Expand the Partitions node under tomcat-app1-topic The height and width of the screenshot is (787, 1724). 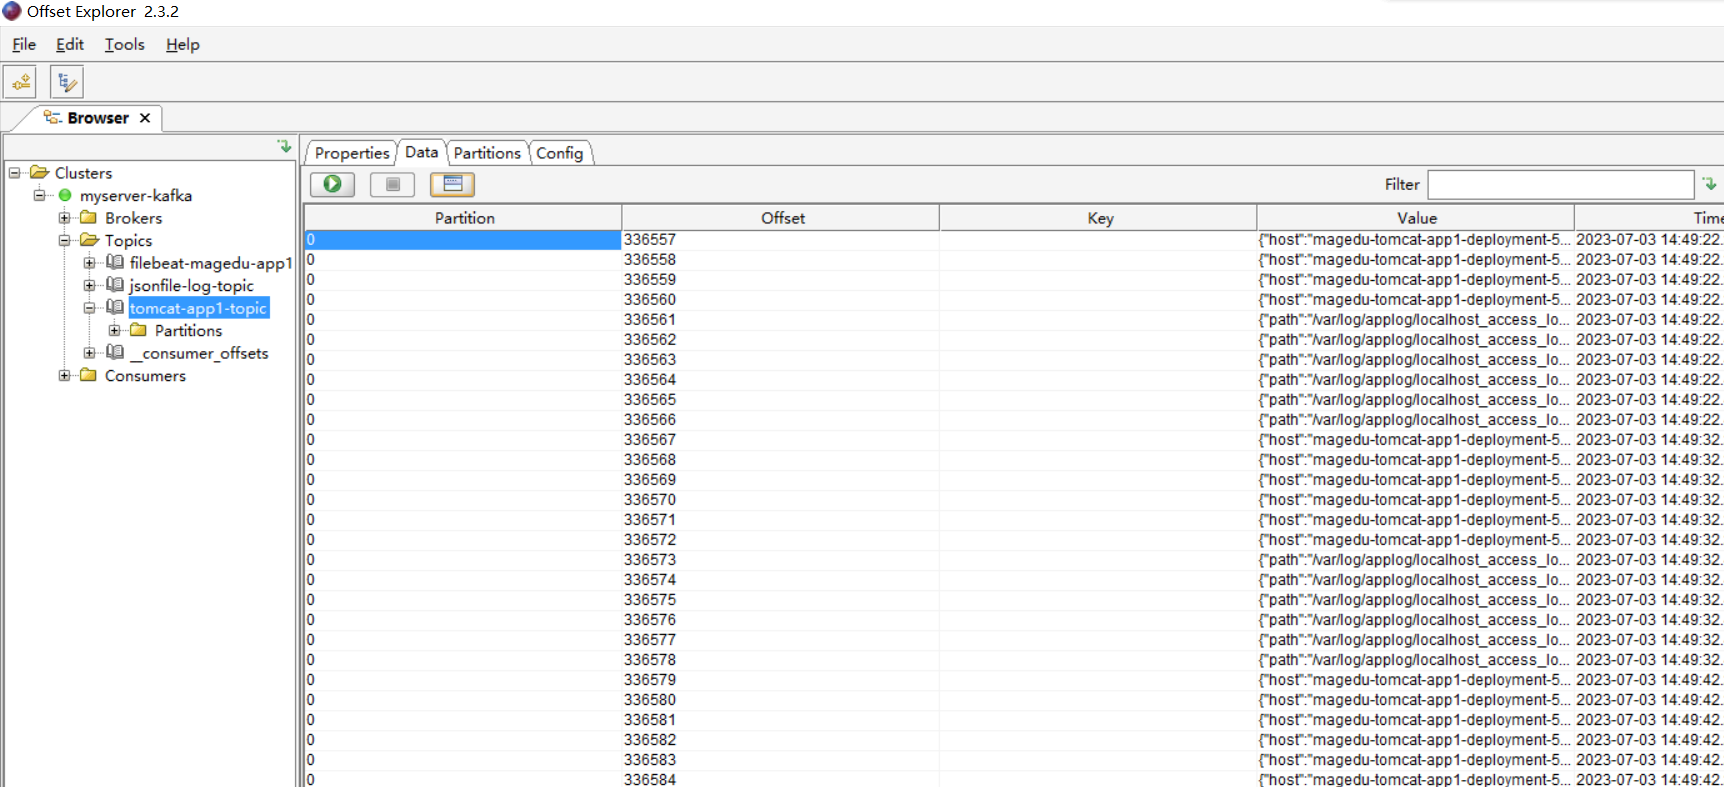pos(114,330)
